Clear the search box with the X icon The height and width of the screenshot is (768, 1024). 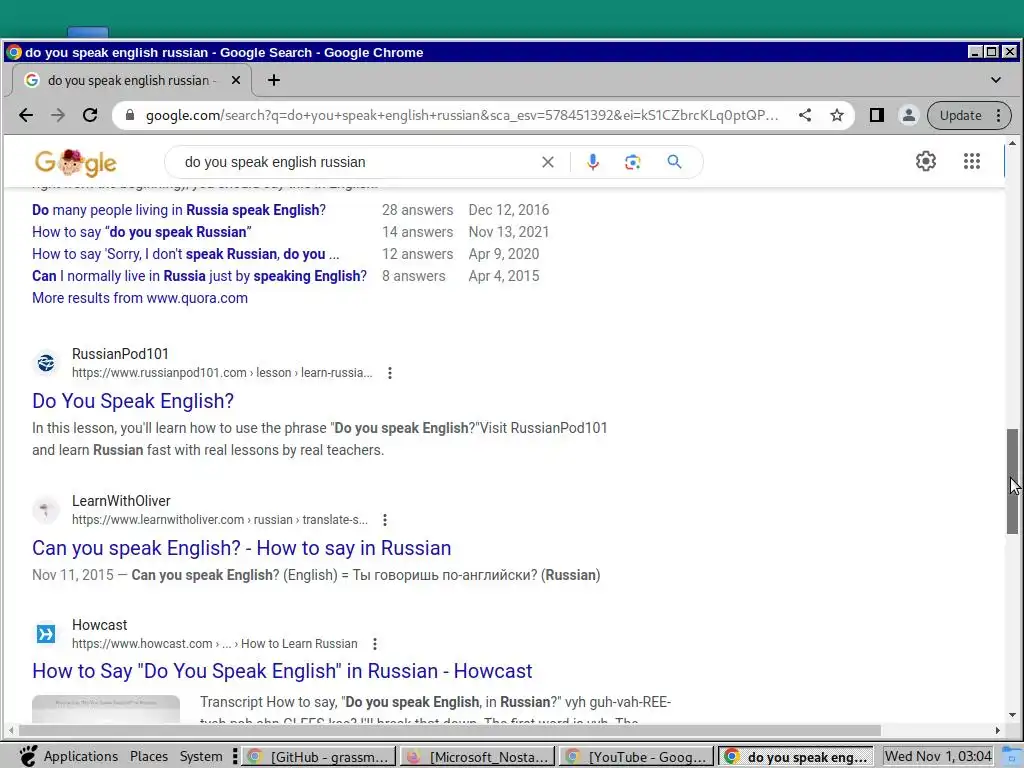point(548,162)
